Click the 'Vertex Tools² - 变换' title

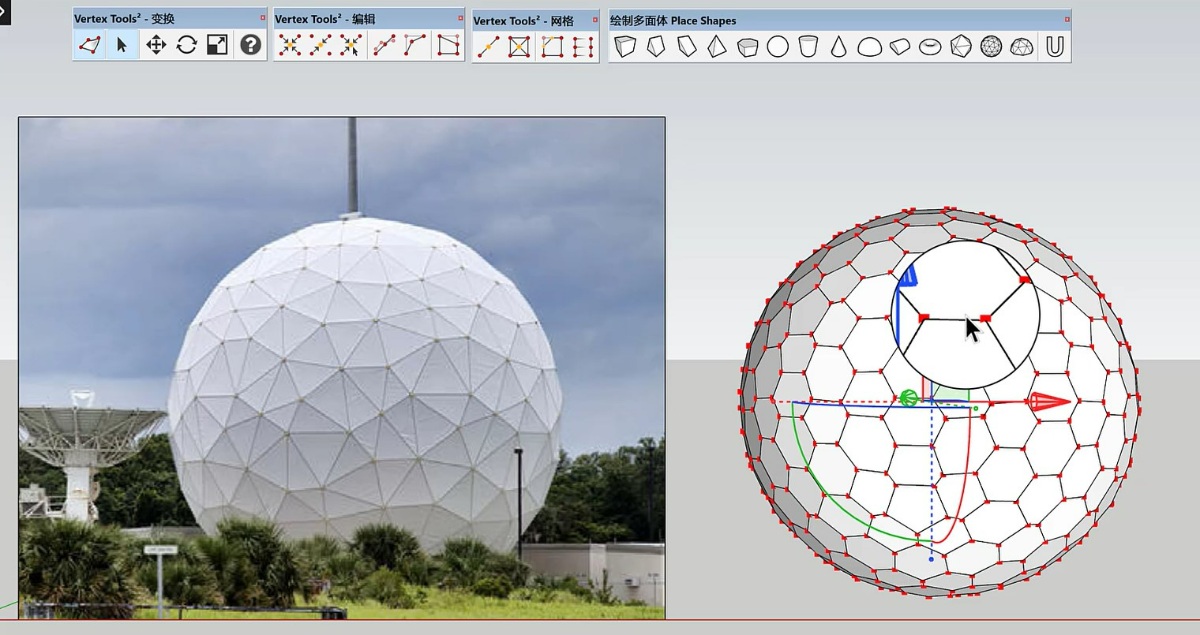coord(124,18)
